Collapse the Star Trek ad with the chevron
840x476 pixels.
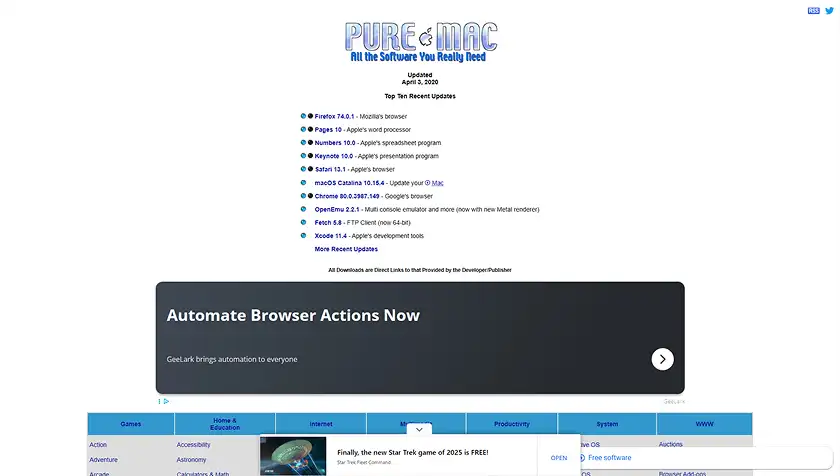pyautogui.click(x=419, y=429)
